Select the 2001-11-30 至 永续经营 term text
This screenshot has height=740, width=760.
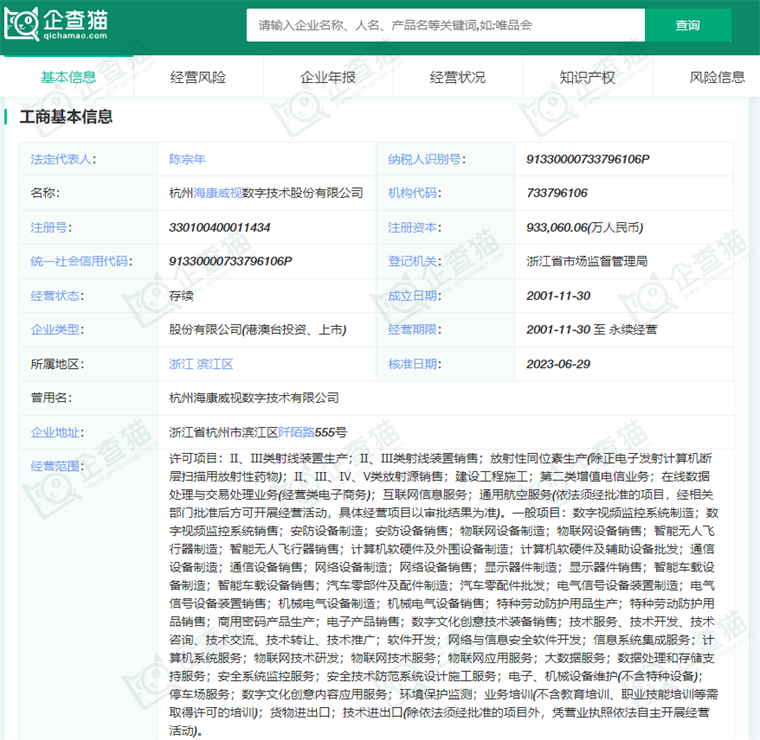[592, 330]
